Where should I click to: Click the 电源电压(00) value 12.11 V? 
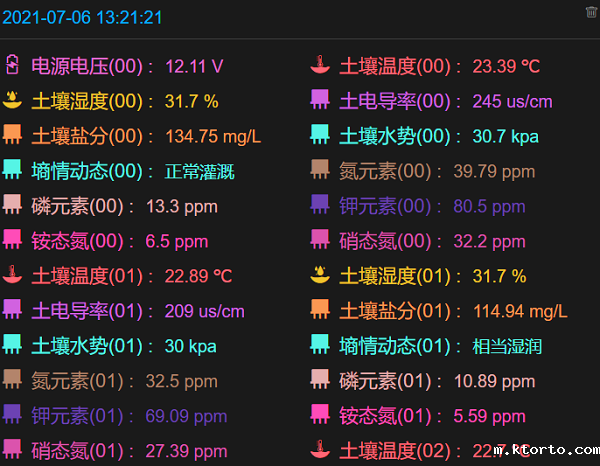194,67
